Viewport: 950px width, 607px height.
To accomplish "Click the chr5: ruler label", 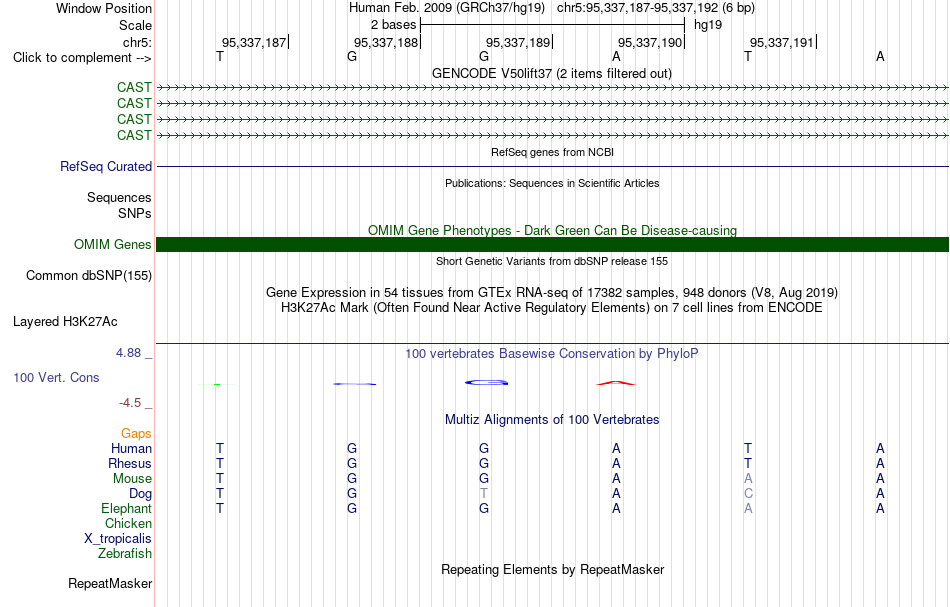I will [137, 42].
